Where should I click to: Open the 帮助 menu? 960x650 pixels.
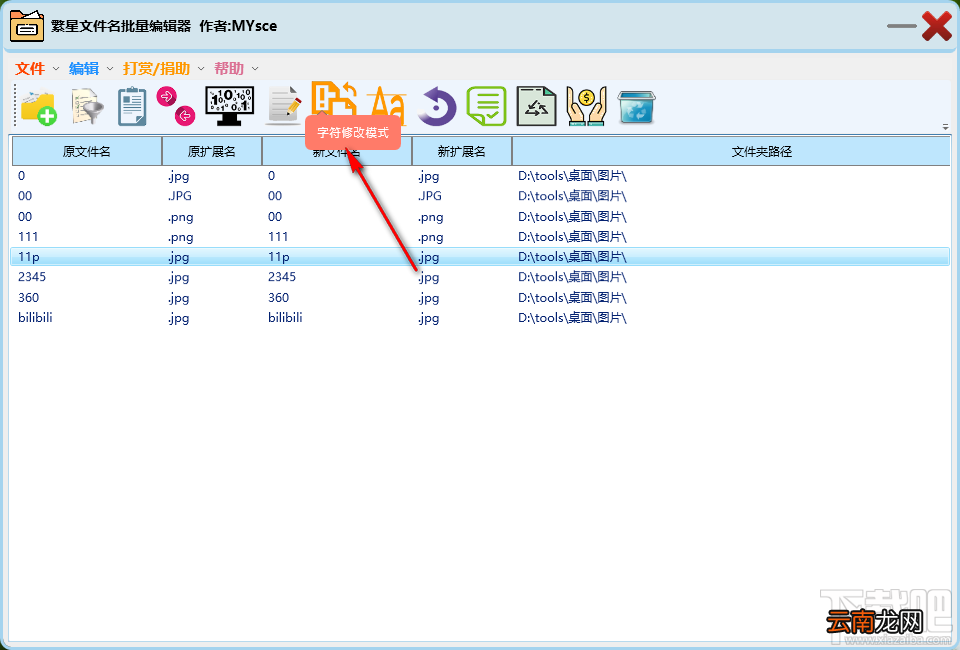point(230,69)
